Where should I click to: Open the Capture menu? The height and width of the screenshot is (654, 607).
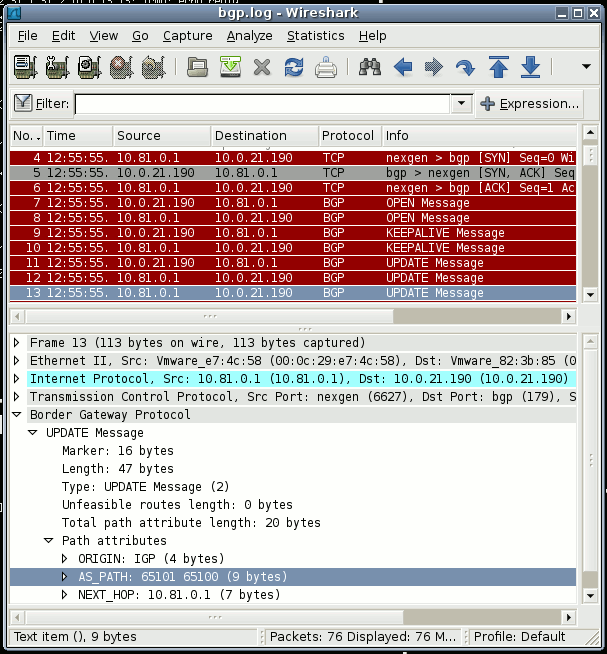tap(187, 36)
